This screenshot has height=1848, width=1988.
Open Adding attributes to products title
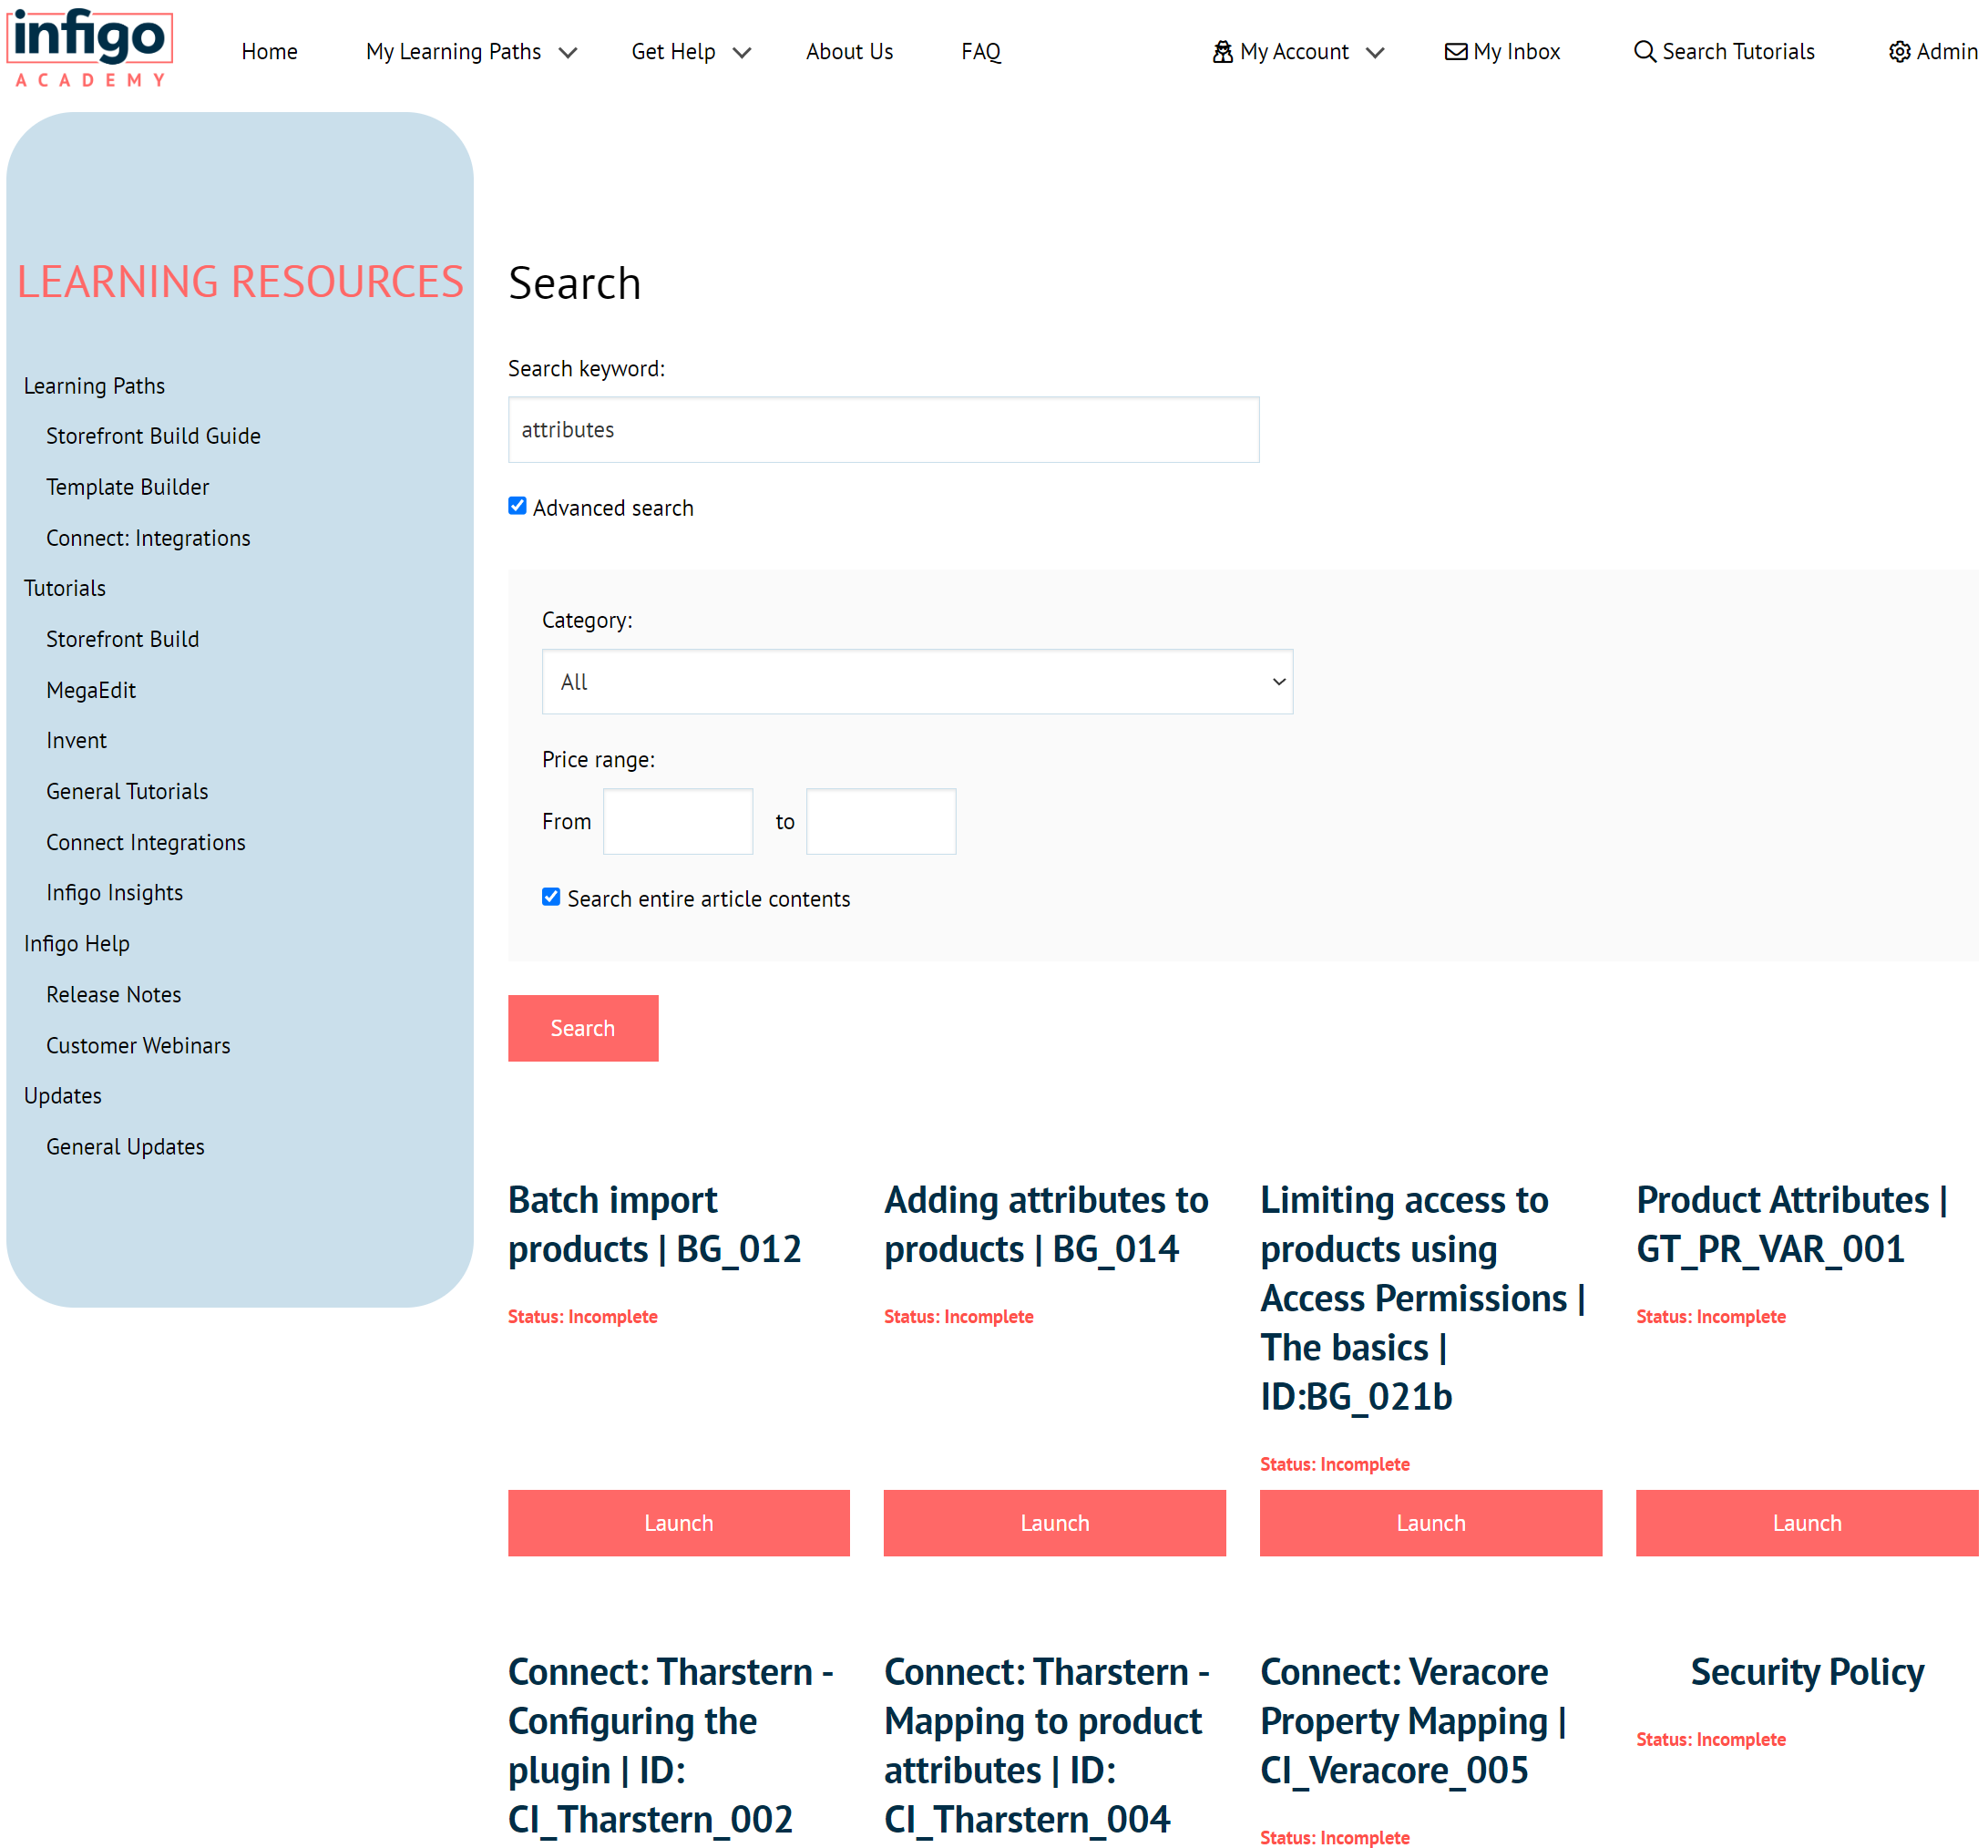click(1046, 1224)
